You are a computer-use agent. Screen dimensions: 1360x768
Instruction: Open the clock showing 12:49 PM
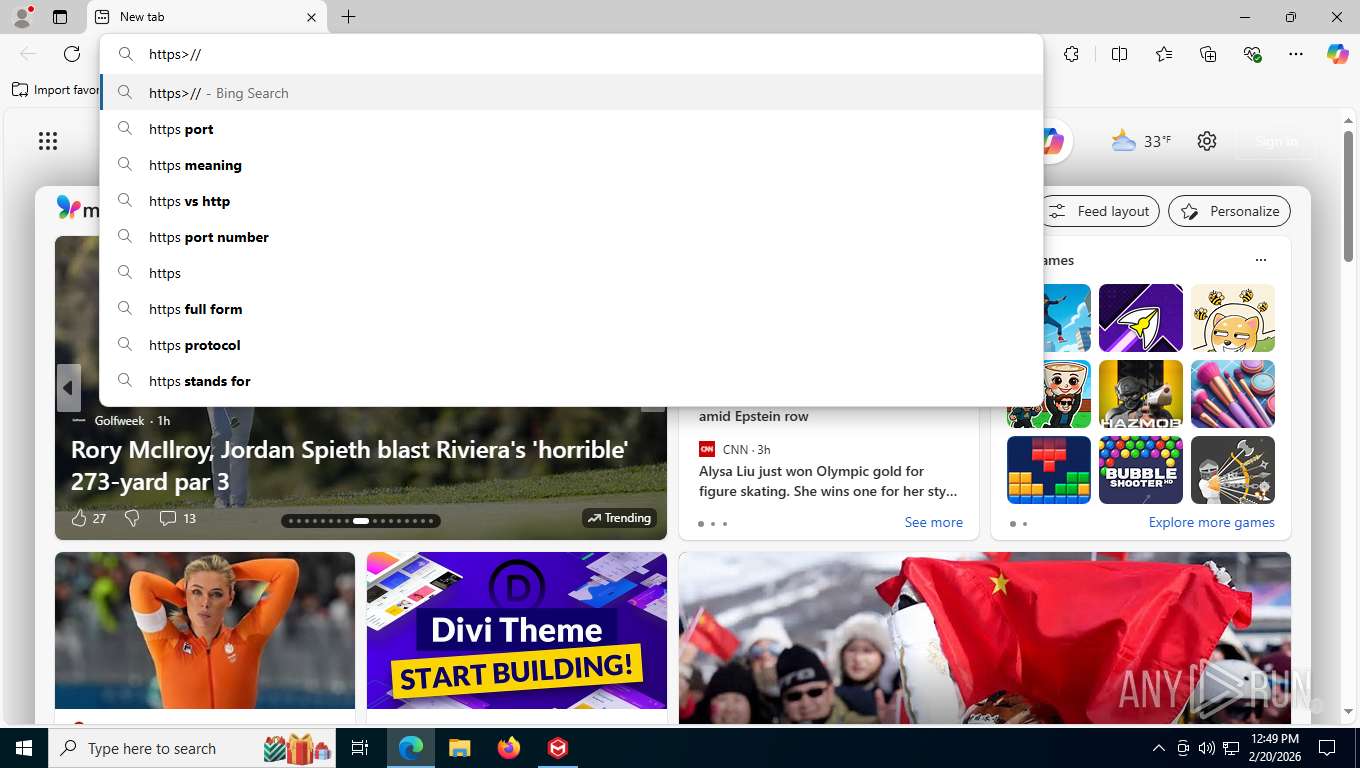click(x=1275, y=748)
